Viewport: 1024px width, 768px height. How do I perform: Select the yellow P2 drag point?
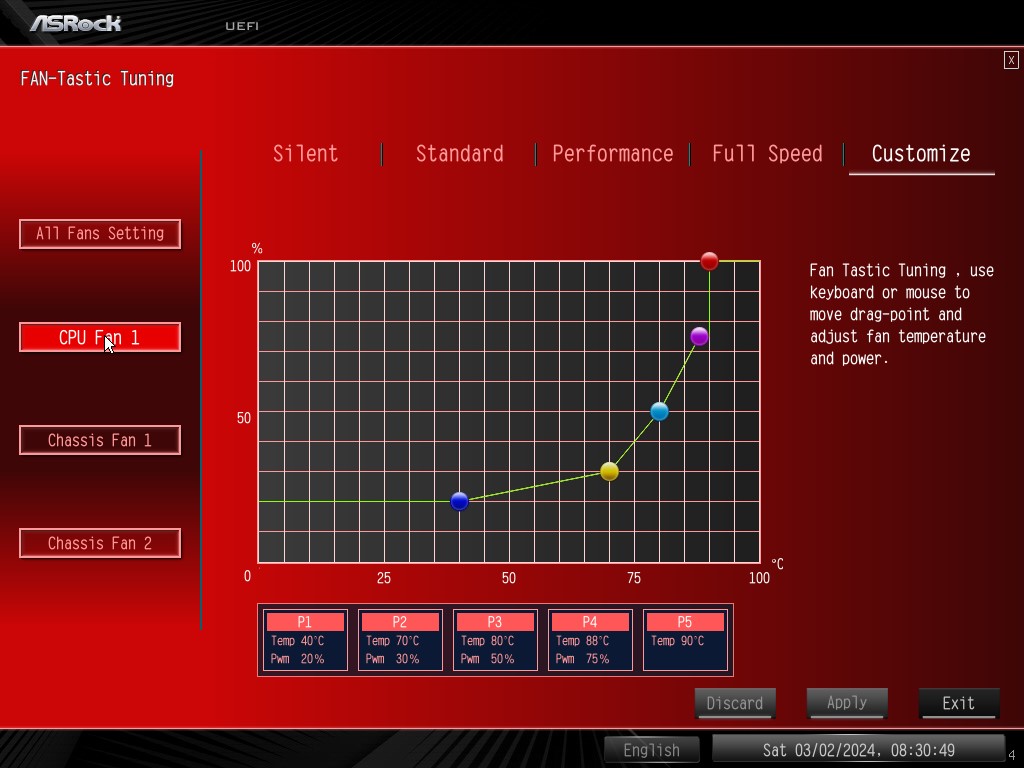[x=610, y=471]
